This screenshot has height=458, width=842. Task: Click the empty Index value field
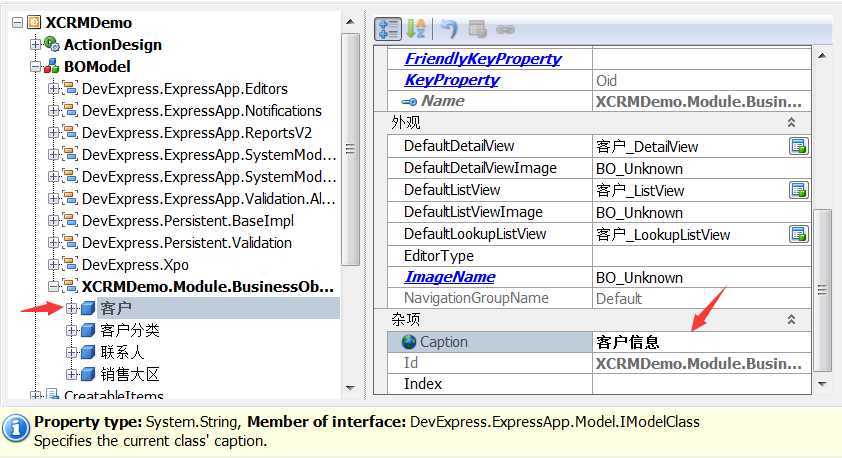coord(701,384)
